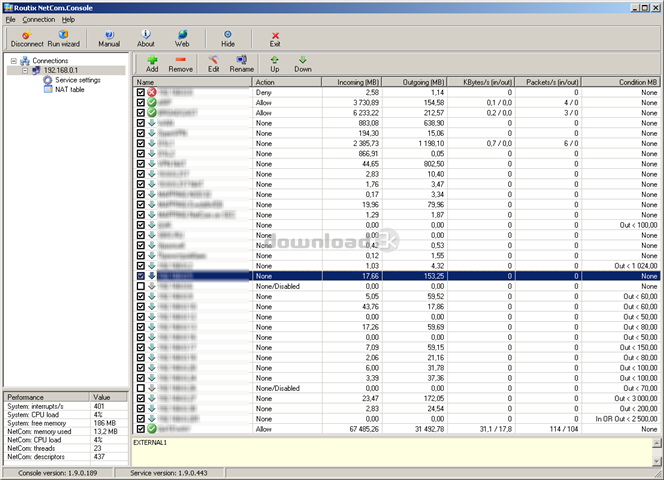
Task: Open the Web globe icon
Action: click(x=182, y=35)
